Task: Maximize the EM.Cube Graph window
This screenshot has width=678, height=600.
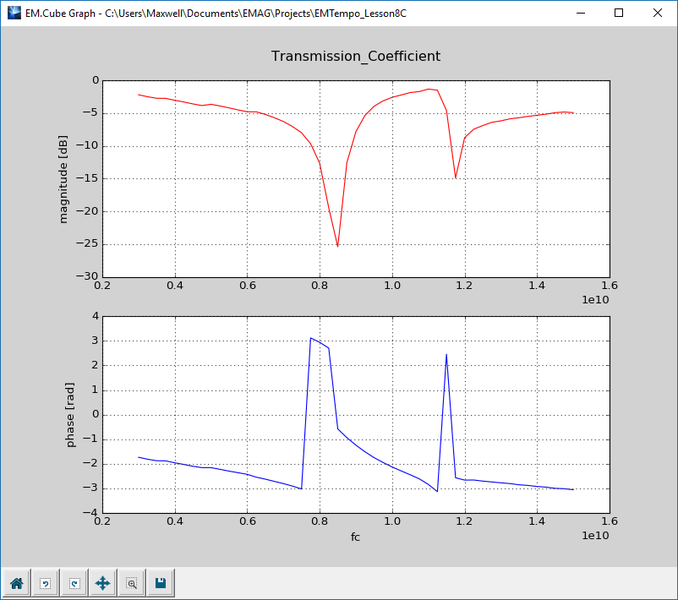Action: 619,13
